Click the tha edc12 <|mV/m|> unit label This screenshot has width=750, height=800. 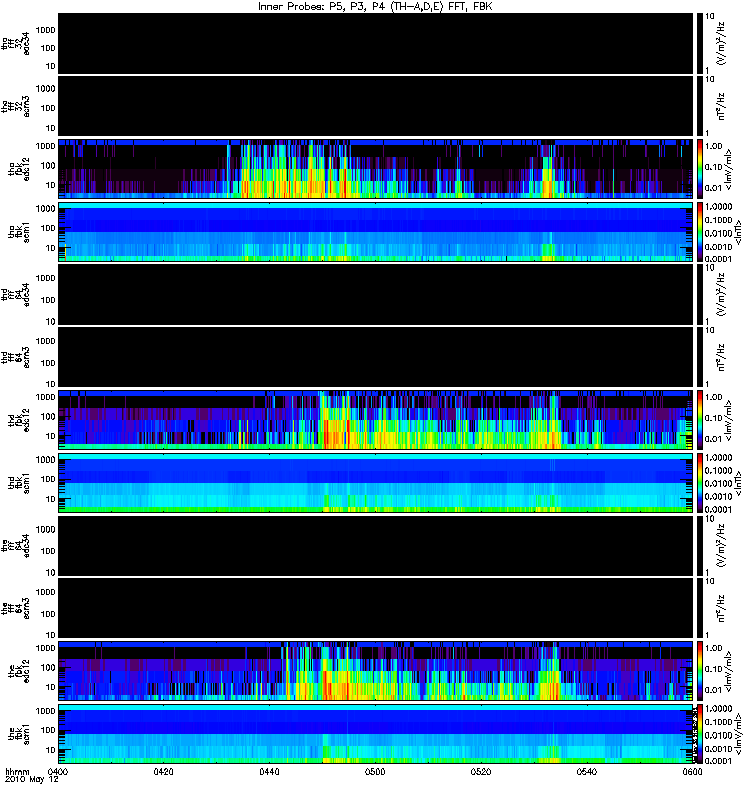[729, 169]
